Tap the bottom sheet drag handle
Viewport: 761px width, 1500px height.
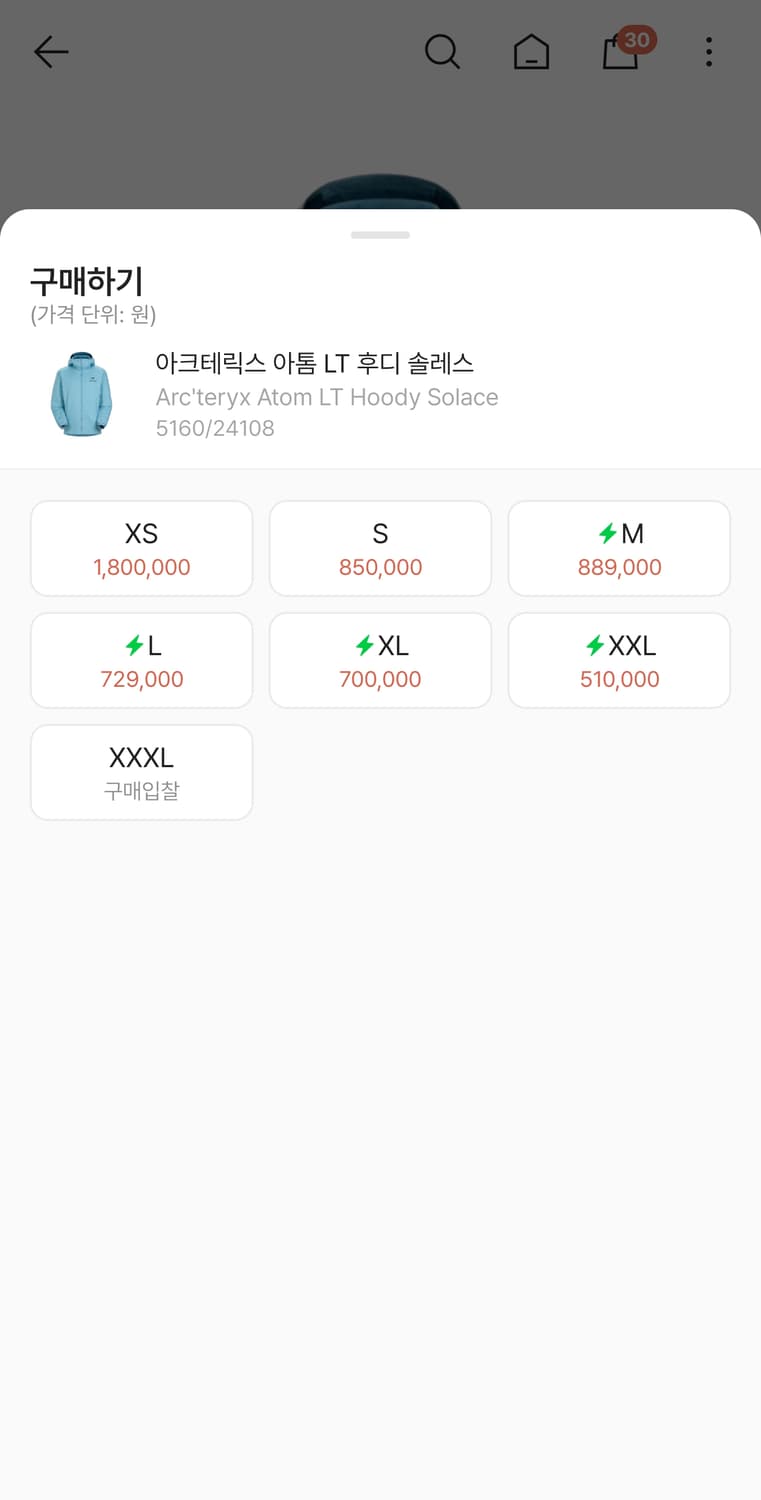[x=380, y=235]
